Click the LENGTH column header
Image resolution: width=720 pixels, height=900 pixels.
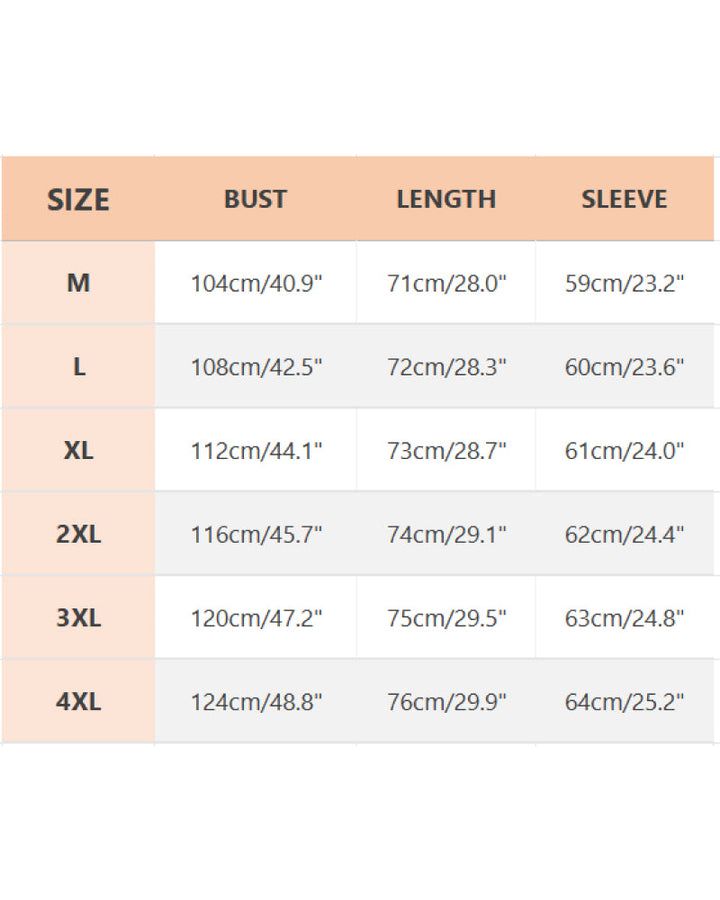point(446,199)
